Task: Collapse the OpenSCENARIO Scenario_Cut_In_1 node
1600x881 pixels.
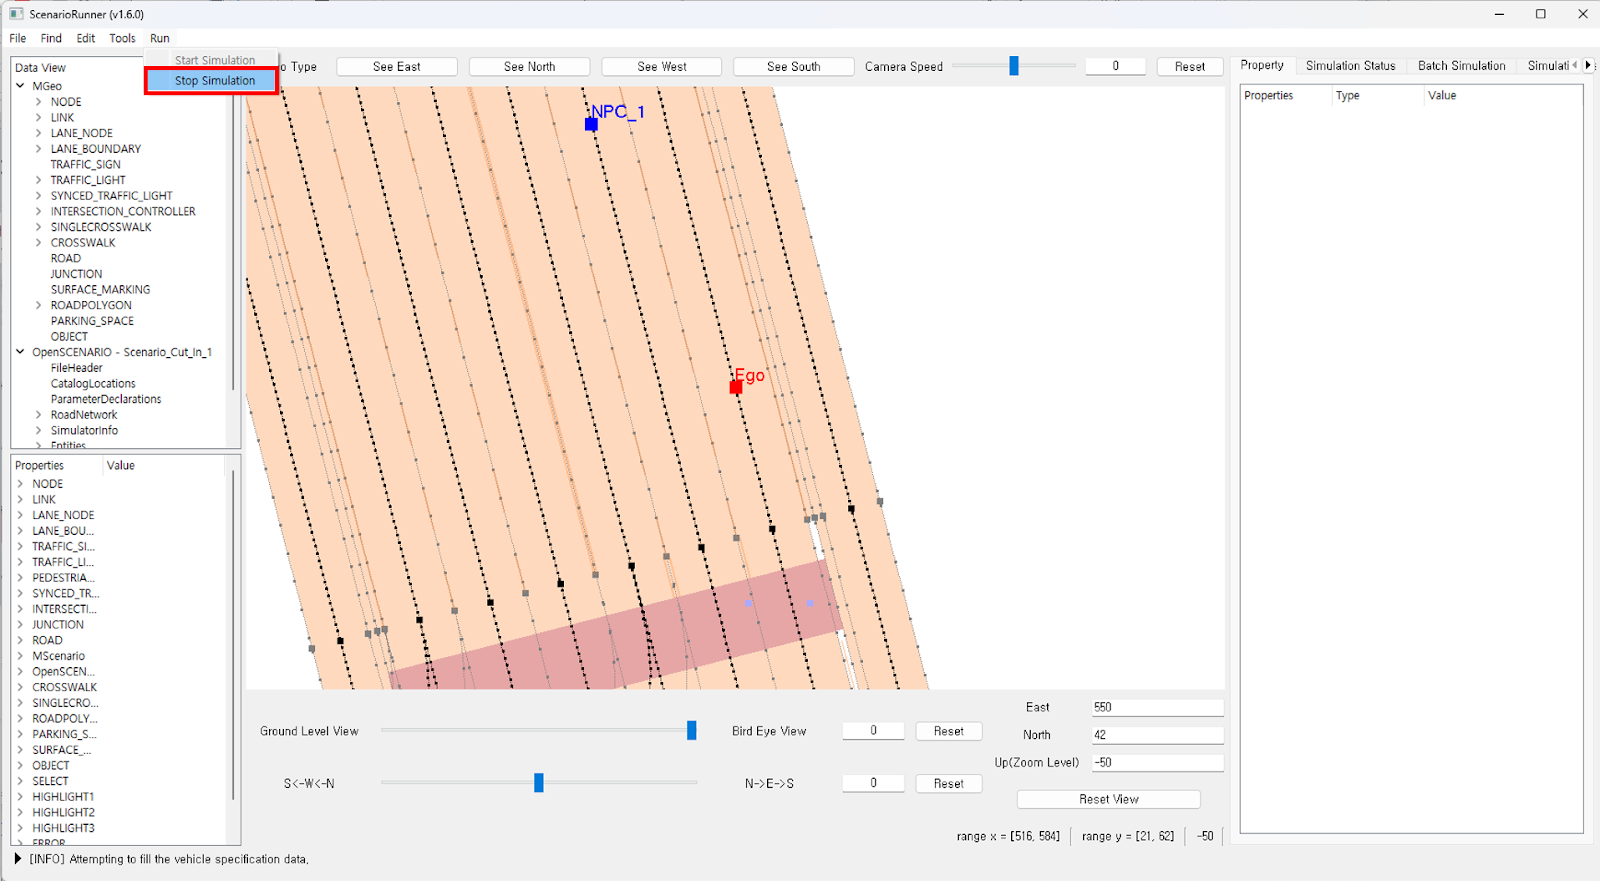Action: click(20, 352)
